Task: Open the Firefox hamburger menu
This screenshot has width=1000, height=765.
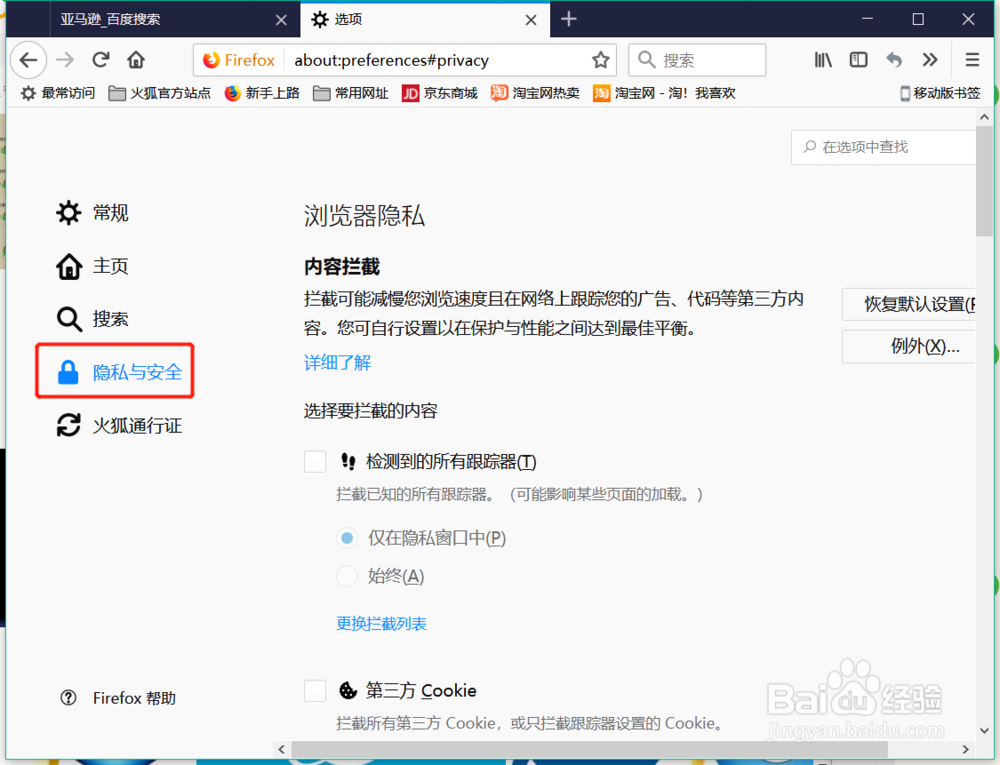Action: (971, 60)
